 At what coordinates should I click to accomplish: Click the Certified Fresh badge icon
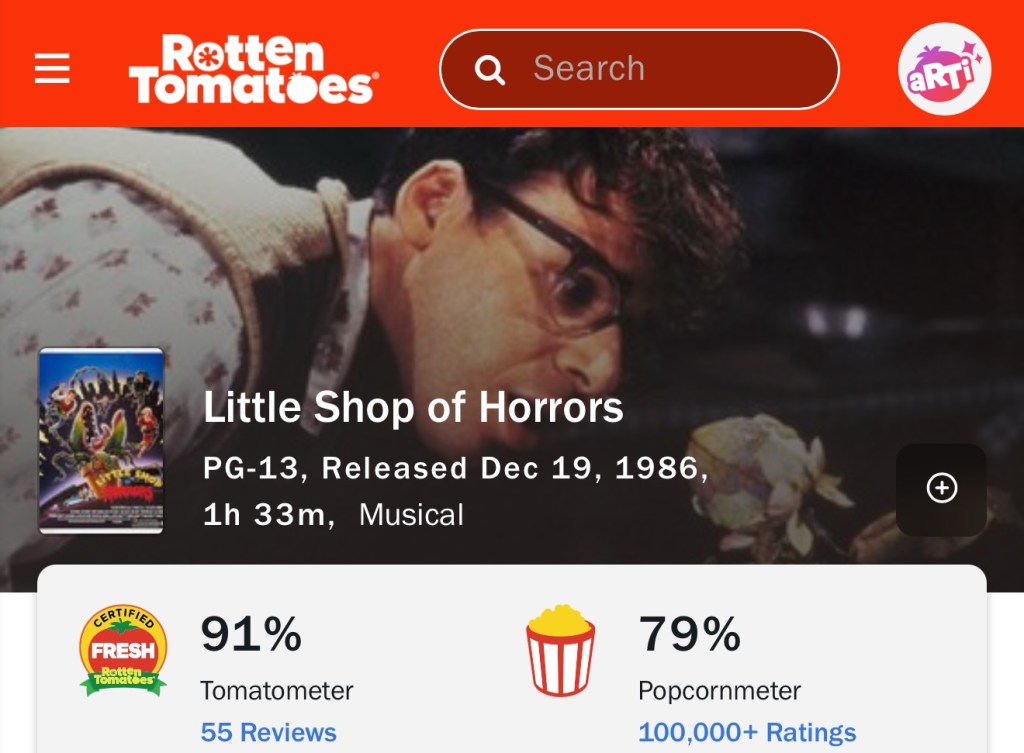[123, 649]
